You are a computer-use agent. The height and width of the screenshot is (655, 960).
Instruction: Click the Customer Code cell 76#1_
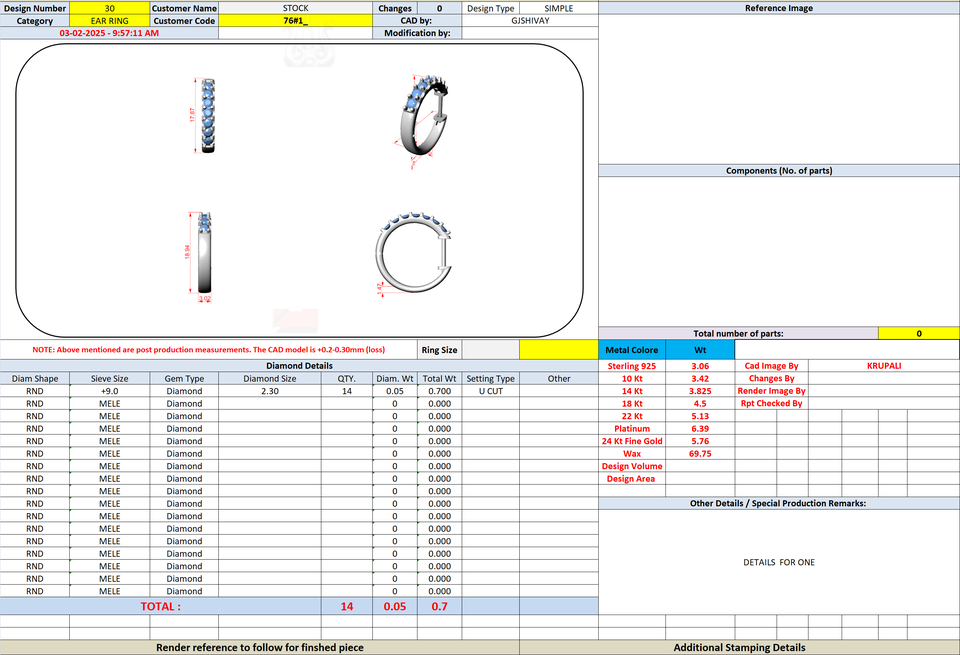point(295,21)
